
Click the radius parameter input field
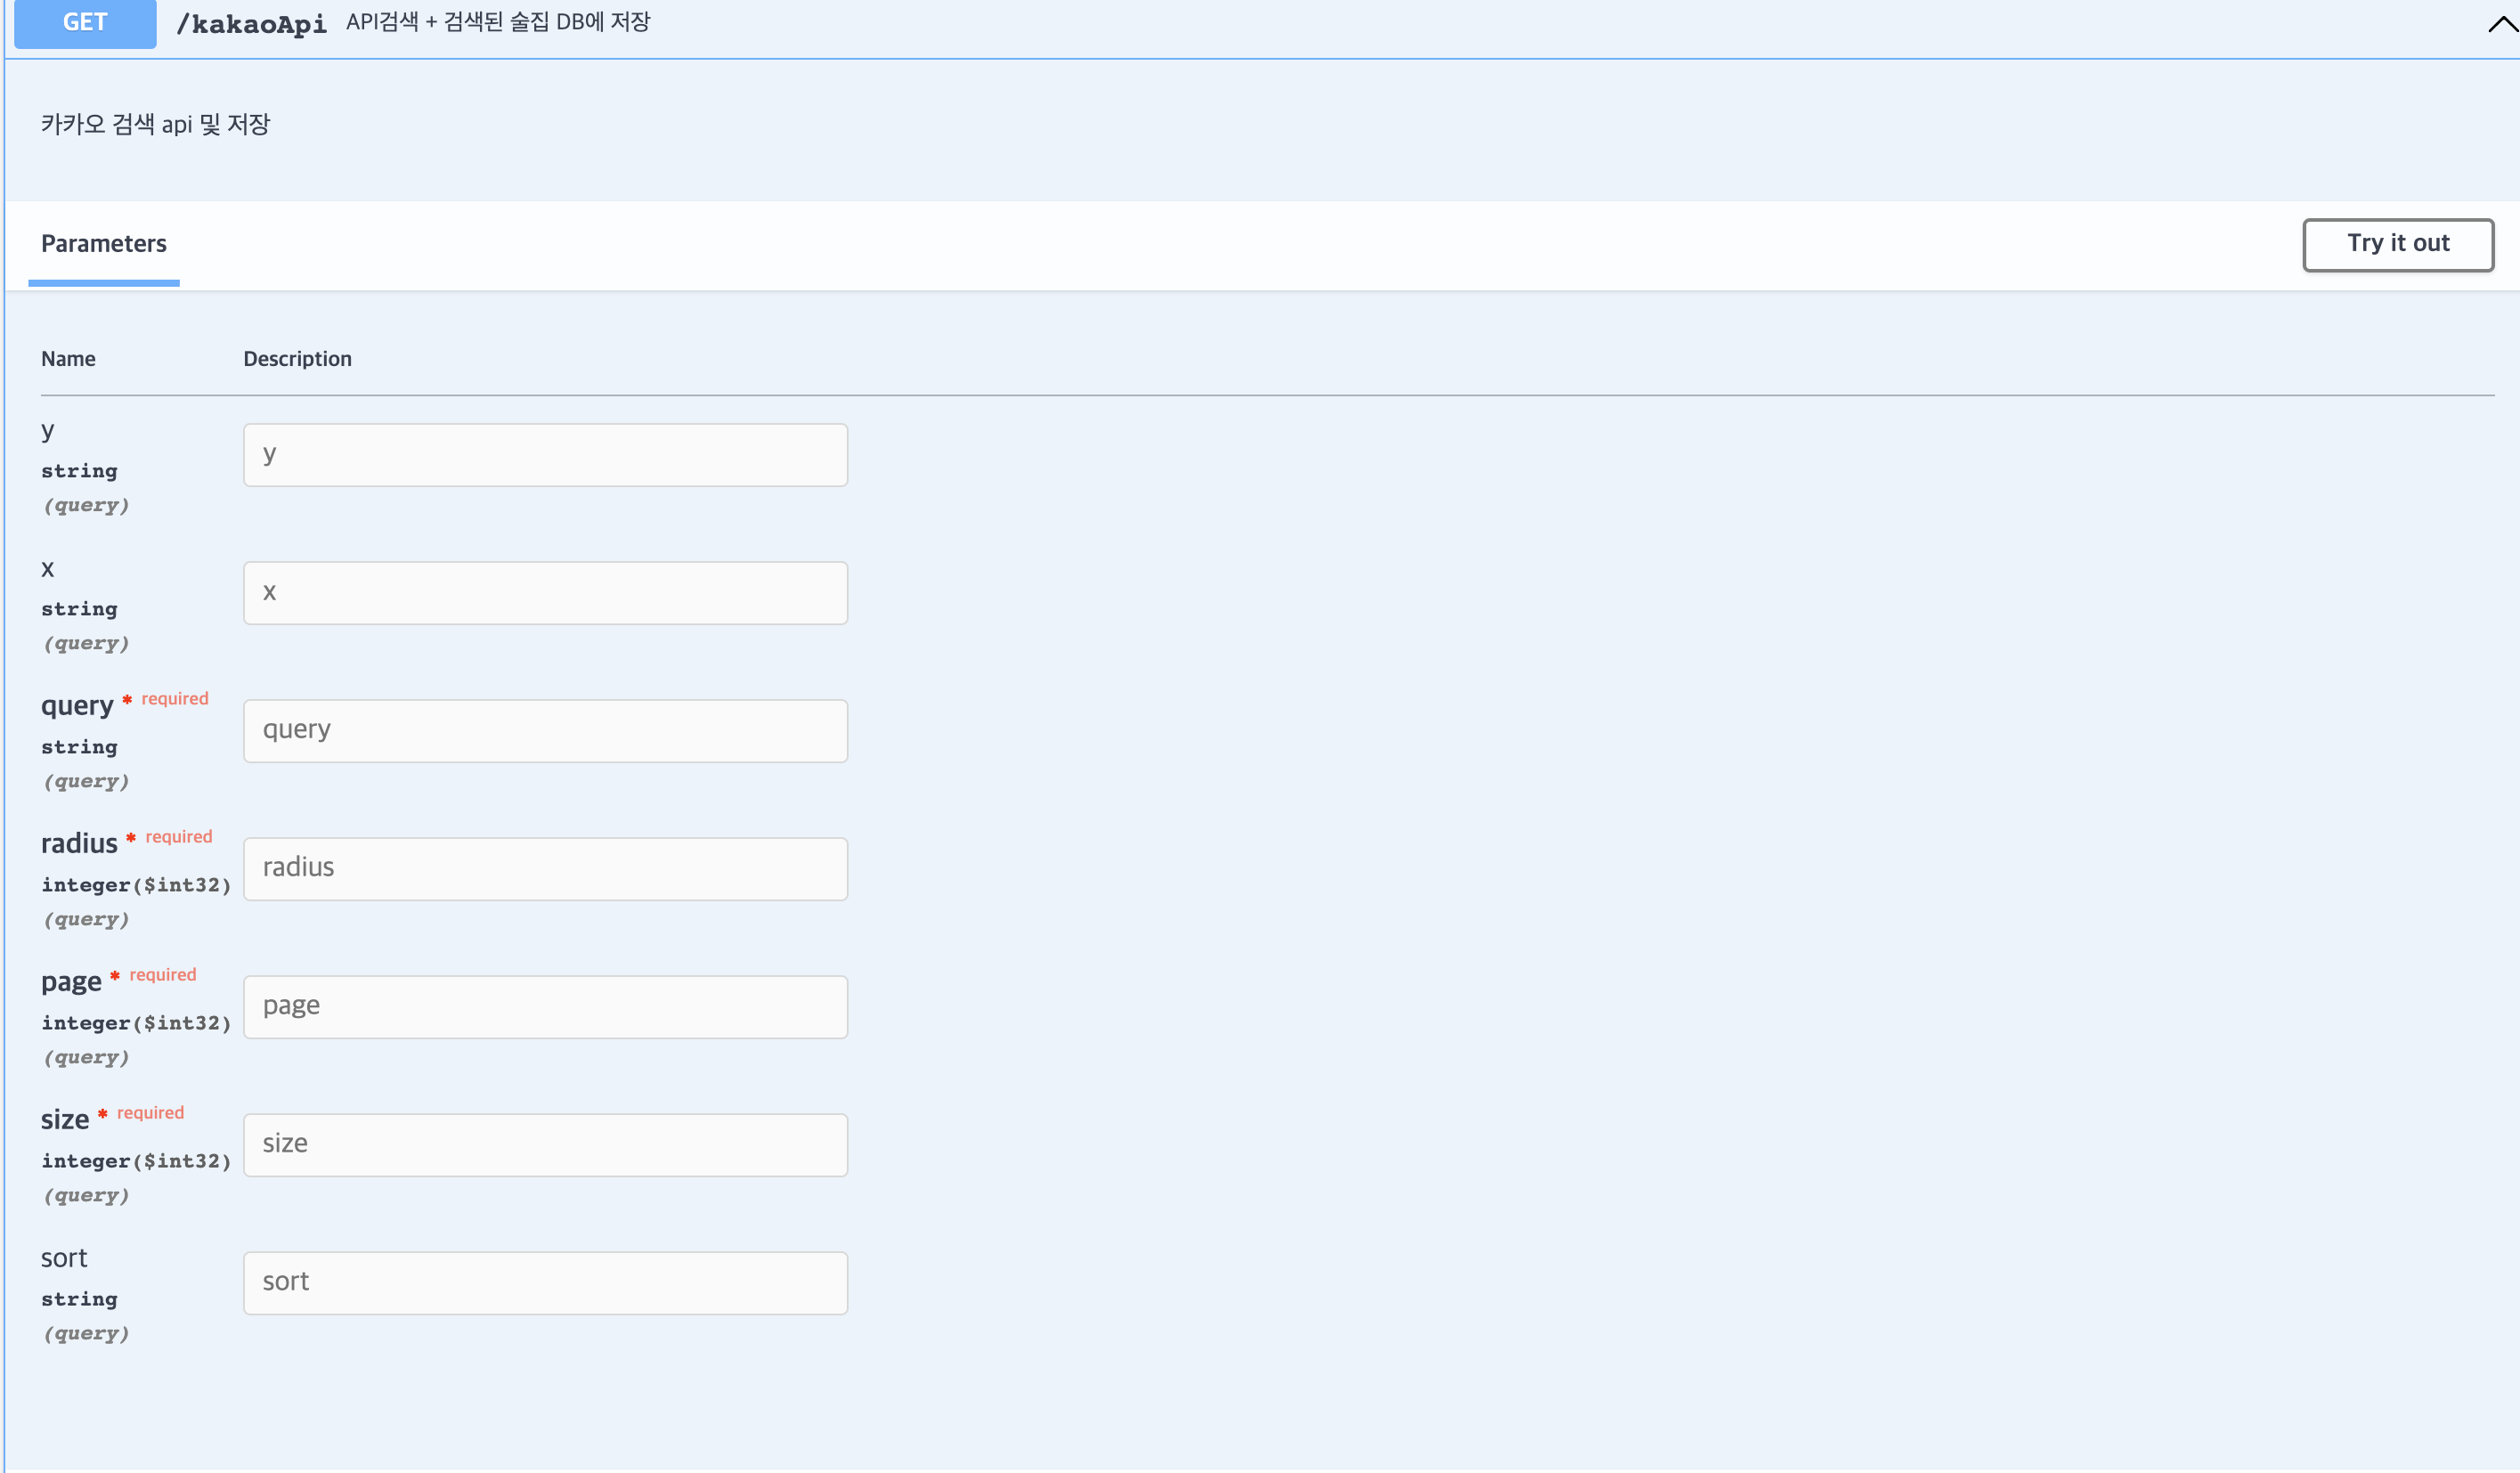click(545, 869)
